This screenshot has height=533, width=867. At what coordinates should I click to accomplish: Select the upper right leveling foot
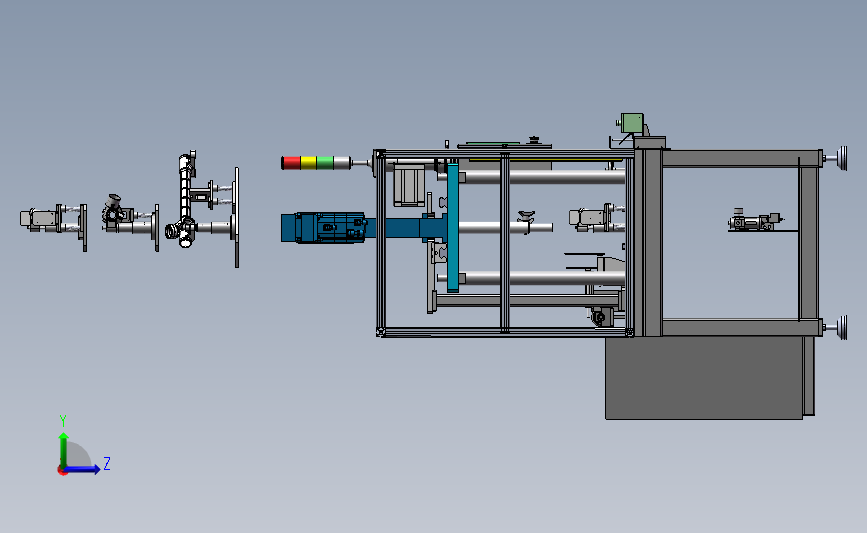(x=835, y=159)
